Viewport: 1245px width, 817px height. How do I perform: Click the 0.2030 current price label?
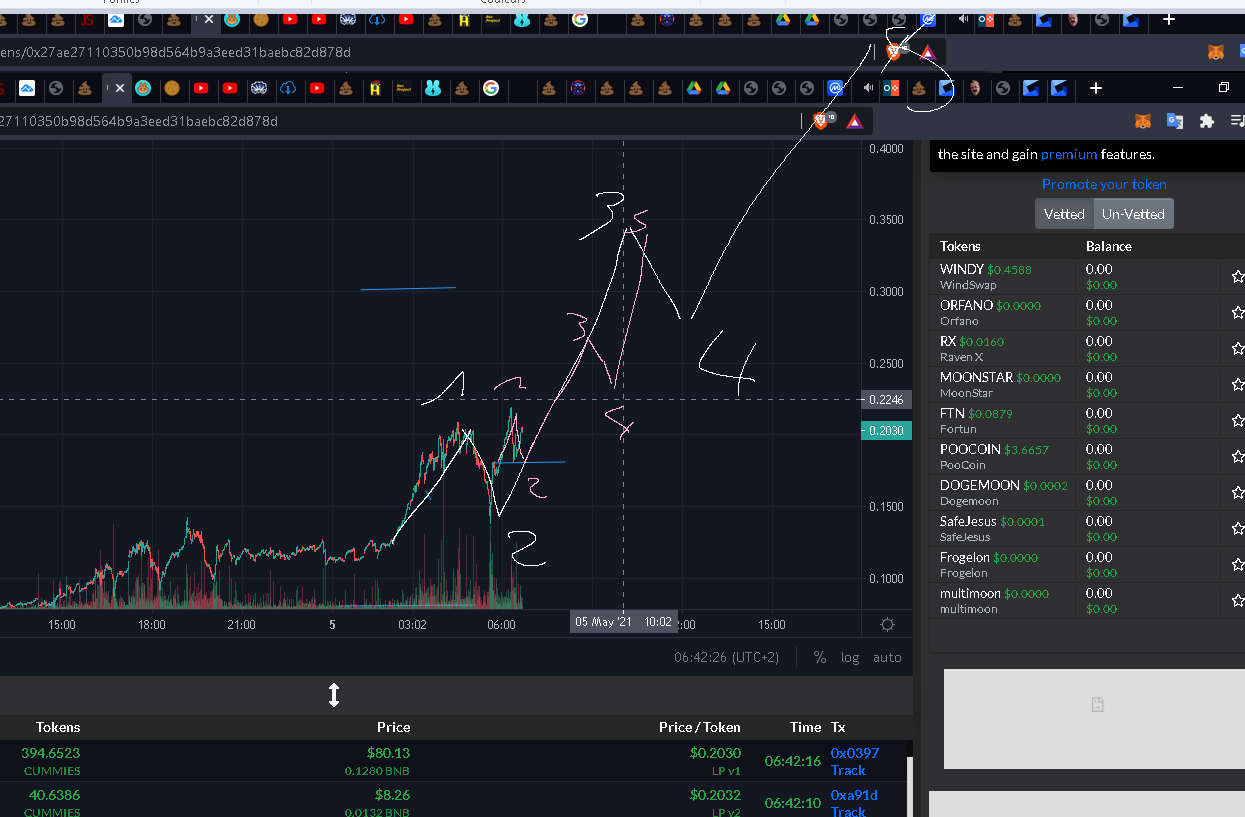click(886, 431)
